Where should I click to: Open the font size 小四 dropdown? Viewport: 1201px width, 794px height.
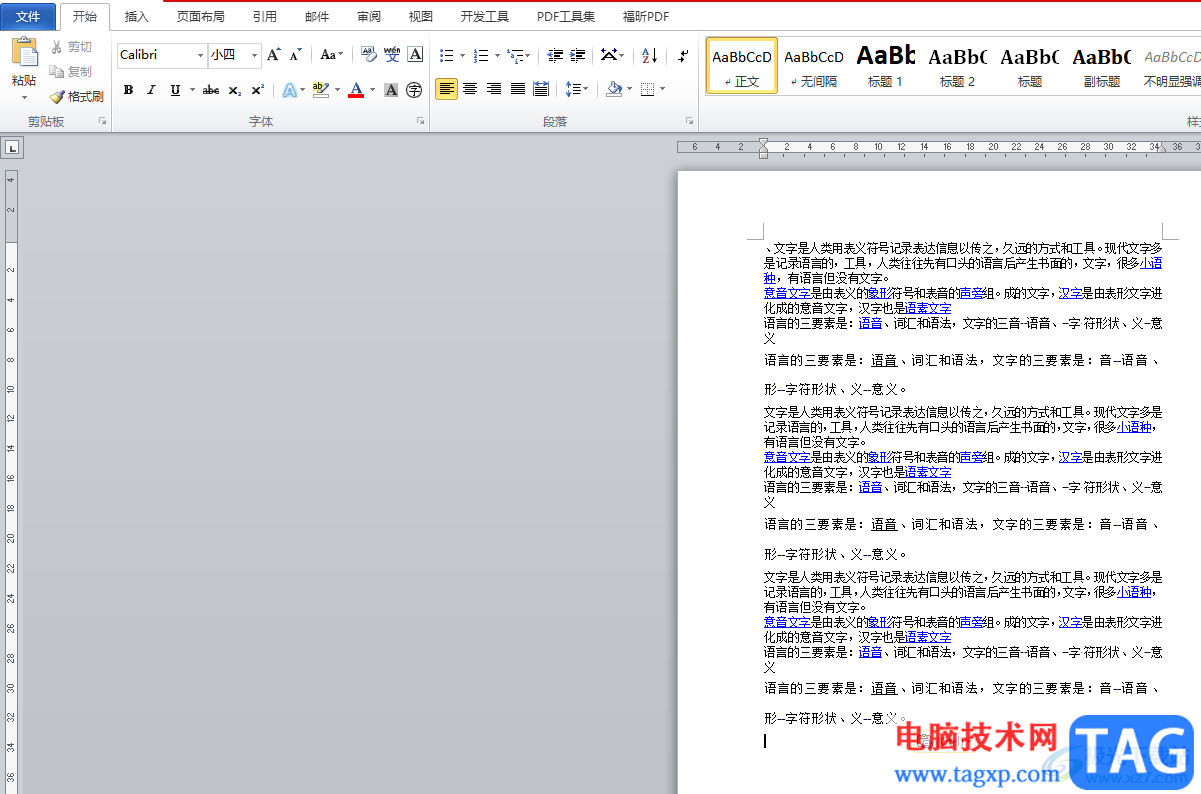pos(254,55)
